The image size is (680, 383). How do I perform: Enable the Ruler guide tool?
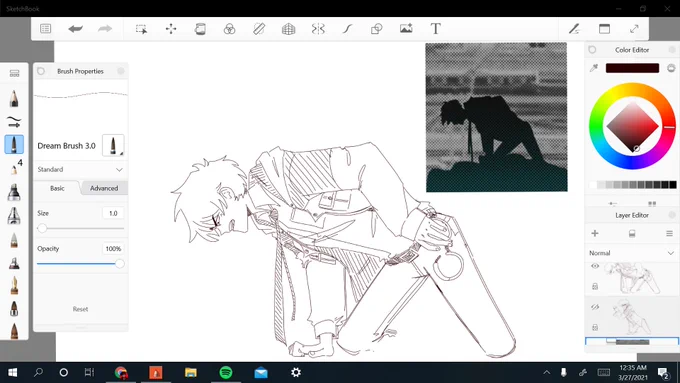pos(259,29)
